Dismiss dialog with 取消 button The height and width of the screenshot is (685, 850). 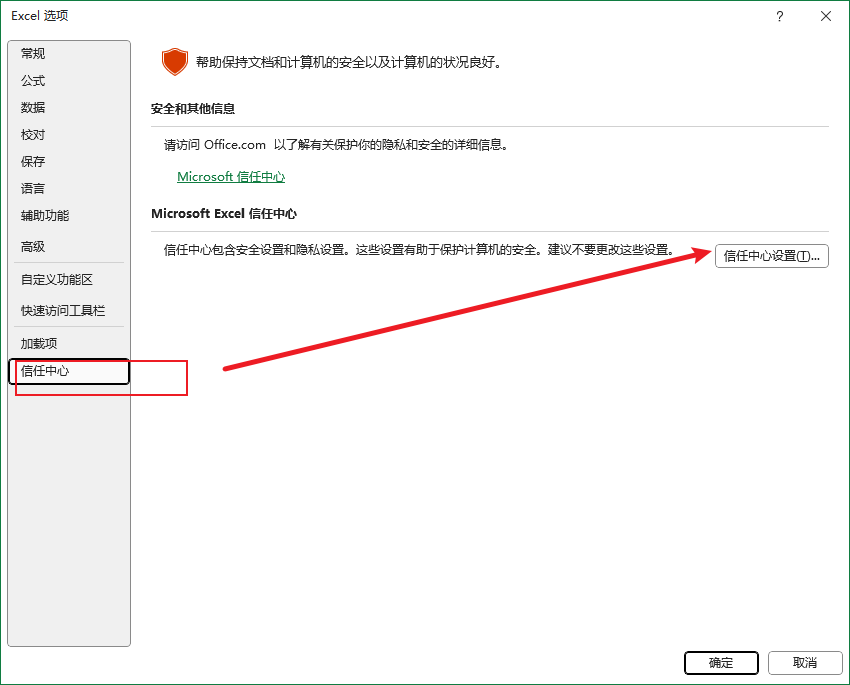pyautogui.click(x=805, y=663)
